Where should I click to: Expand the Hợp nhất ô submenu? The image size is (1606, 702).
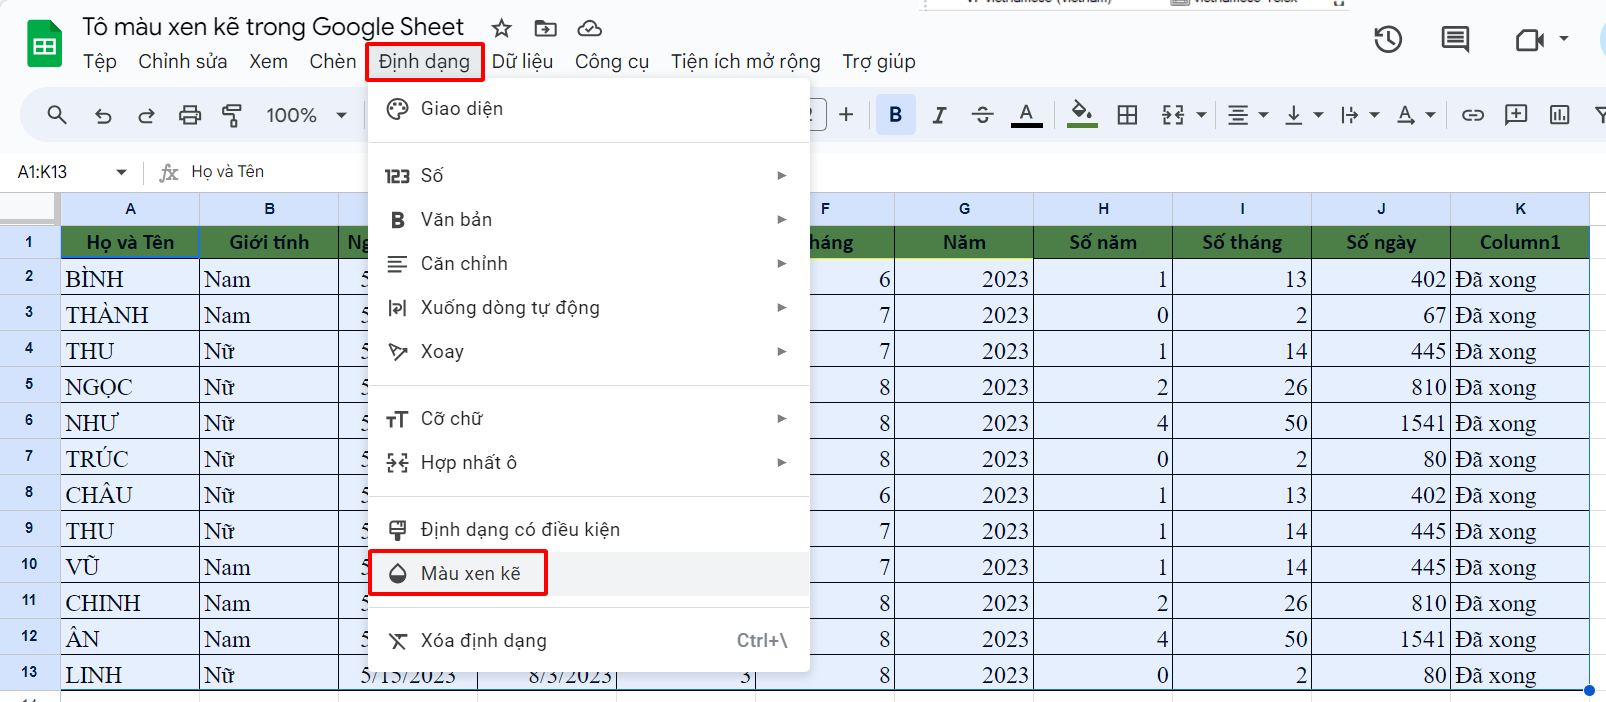[588, 463]
